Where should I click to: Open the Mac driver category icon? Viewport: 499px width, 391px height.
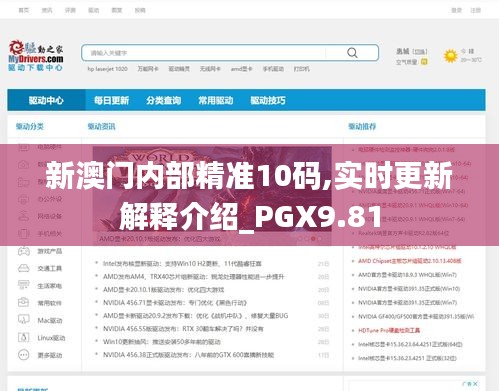[x=23, y=320]
